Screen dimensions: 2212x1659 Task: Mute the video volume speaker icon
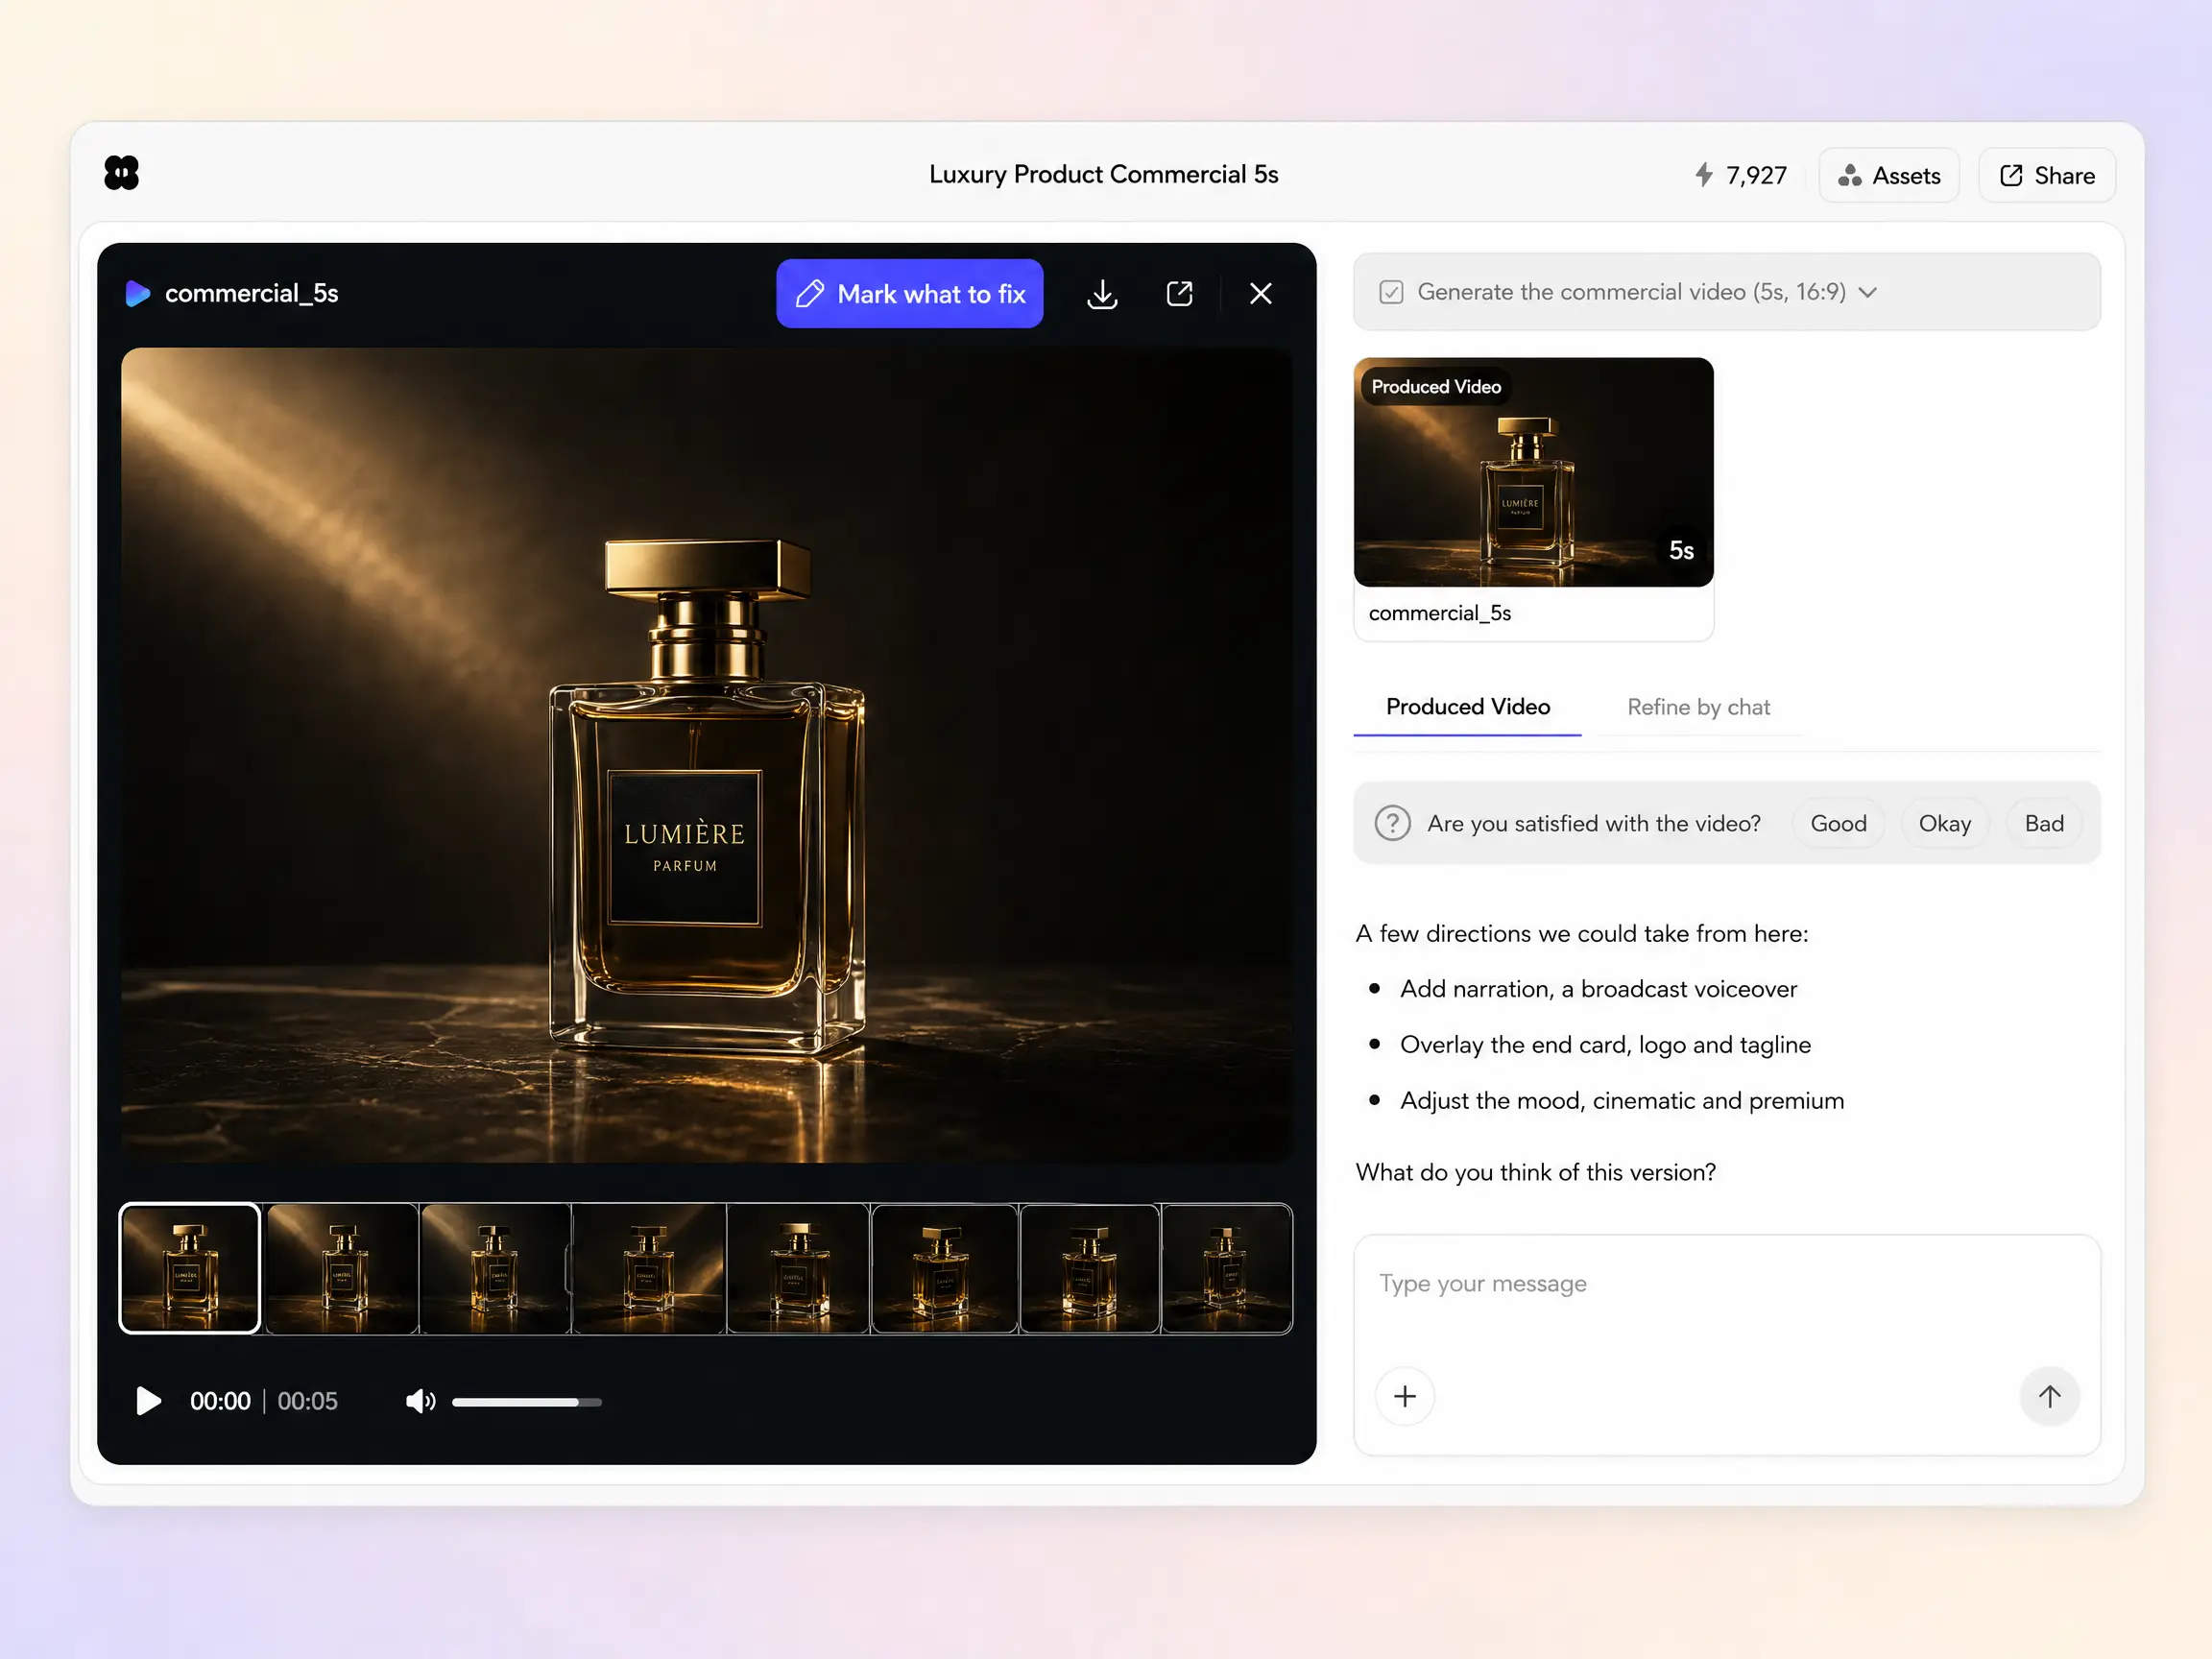420,1401
